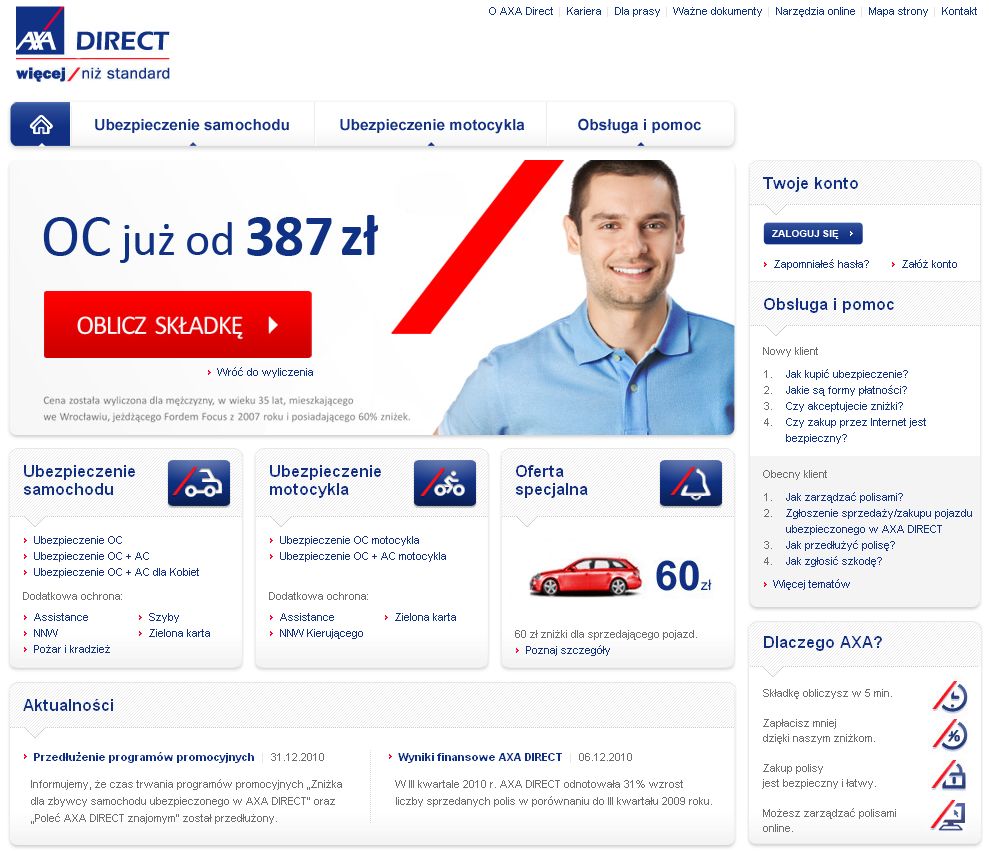Click the car insurance icon tile
This screenshot has height=852, width=989.
tap(199, 483)
